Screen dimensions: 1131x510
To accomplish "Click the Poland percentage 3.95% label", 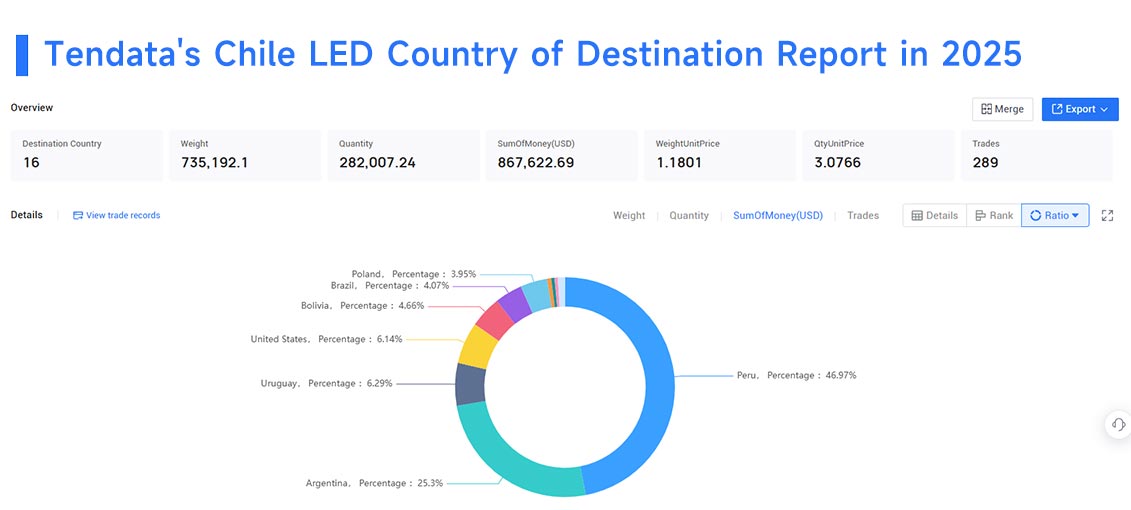I will pos(414,274).
